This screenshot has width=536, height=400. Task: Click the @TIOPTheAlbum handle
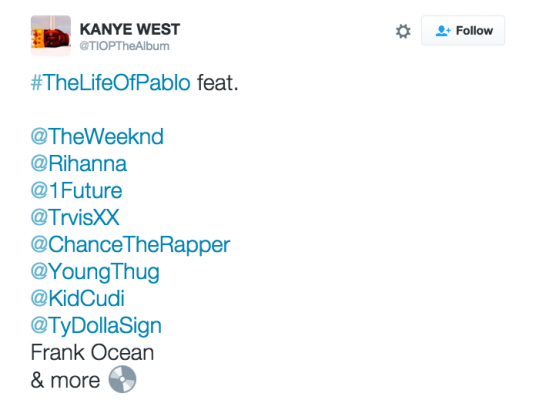click(x=124, y=46)
